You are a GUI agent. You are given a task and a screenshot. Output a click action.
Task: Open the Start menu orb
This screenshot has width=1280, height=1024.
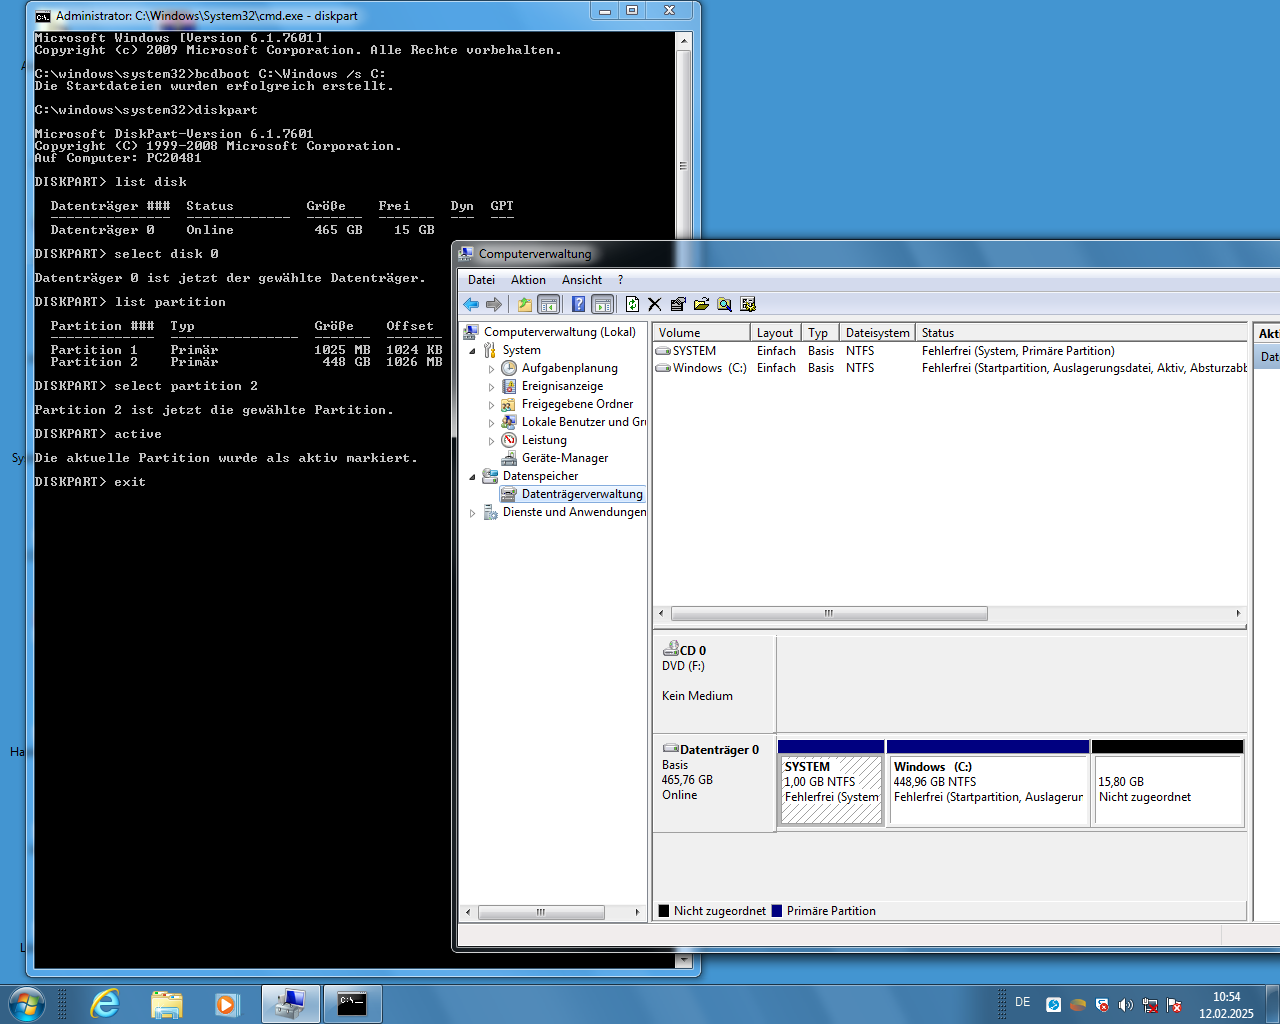click(26, 1004)
